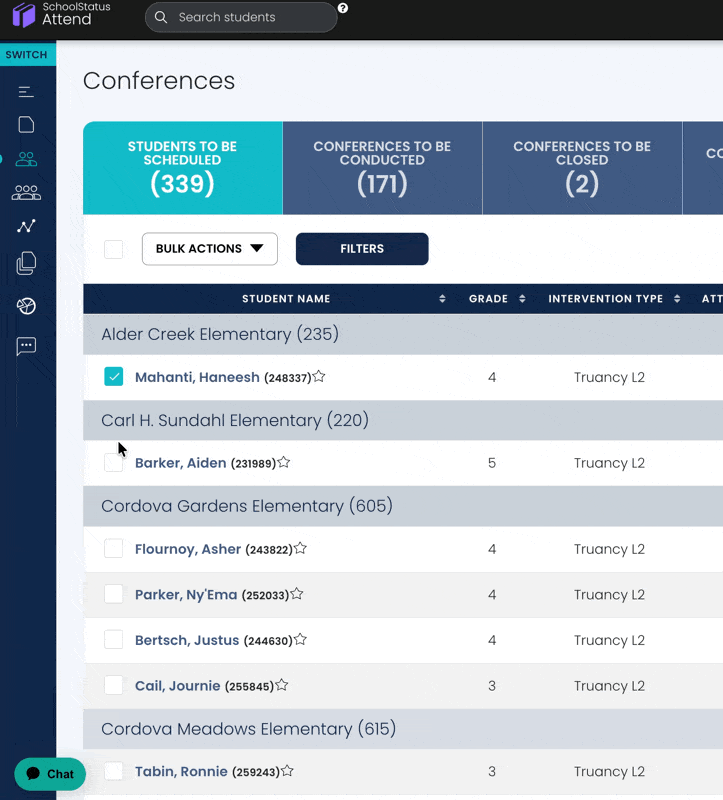Viewport: 723px width, 800px height.
Task: Check the box for Barker, Aiden
Action: click(114, 463)
